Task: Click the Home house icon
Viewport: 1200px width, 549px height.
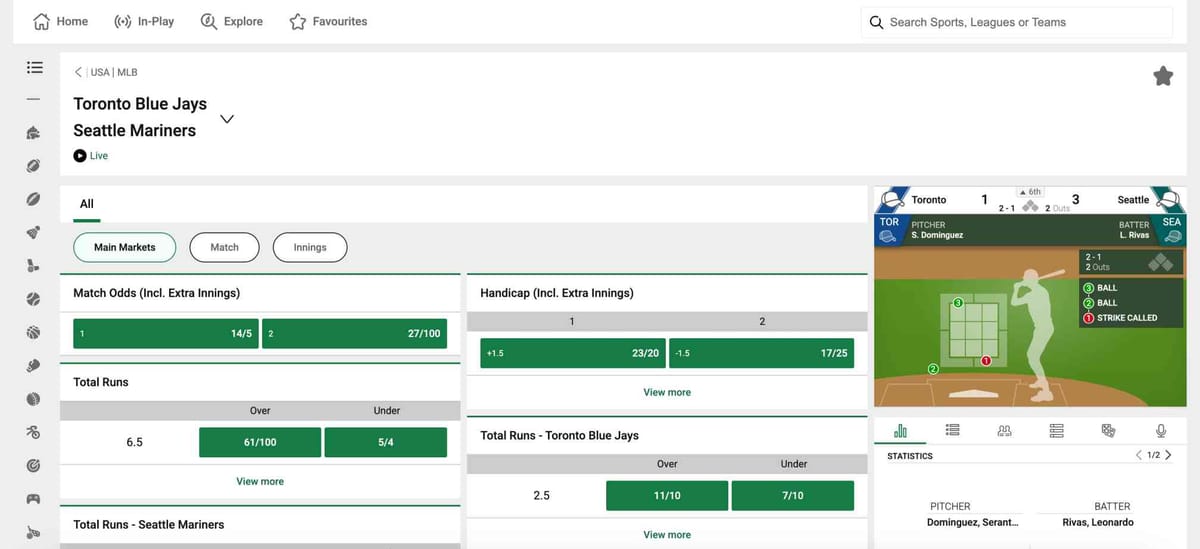Action: [42, 21]
